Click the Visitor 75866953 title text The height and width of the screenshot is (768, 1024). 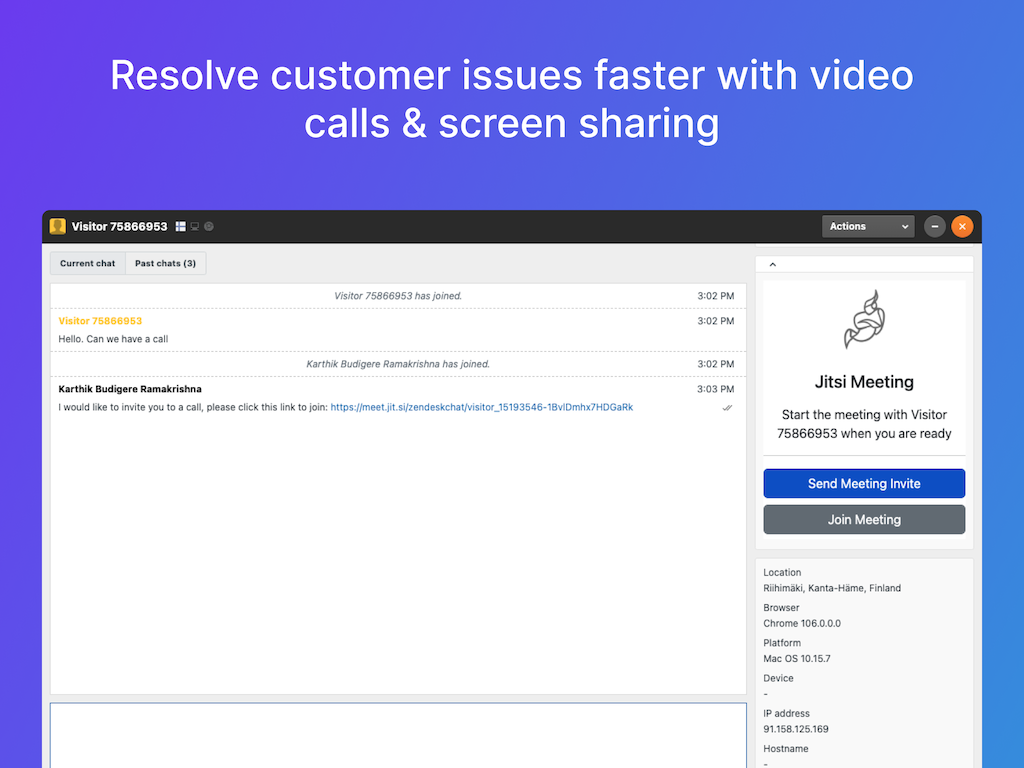click(x=119, y=227)
